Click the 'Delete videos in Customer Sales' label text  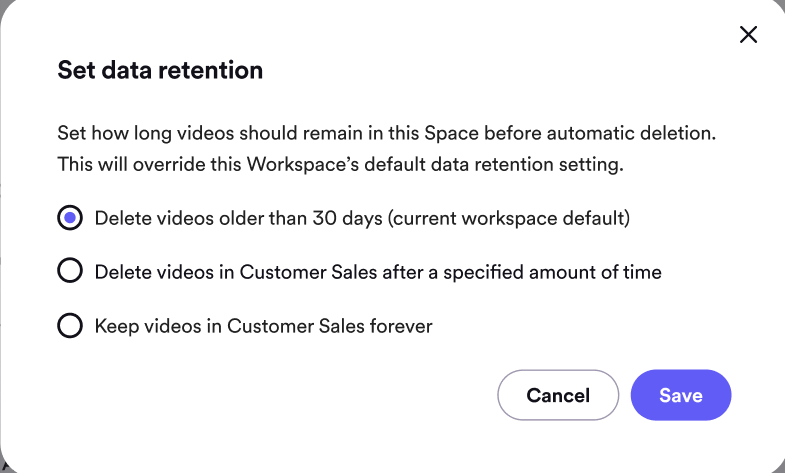click(378, 272)
